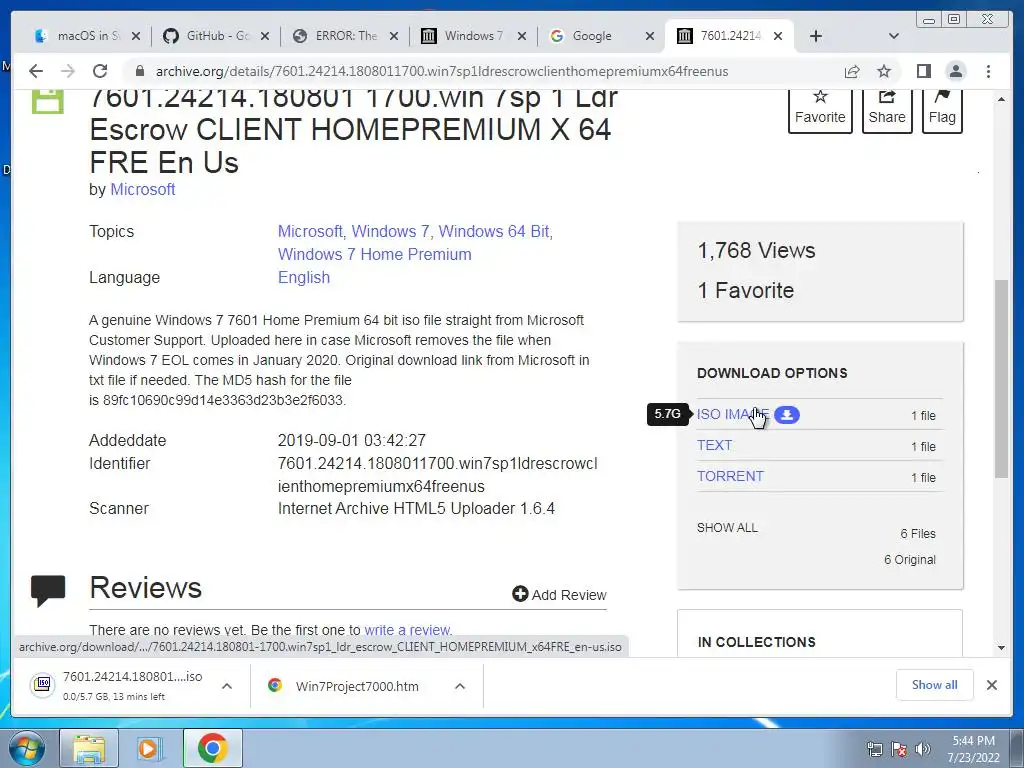
Task: Go back to the previous page
Action: (x=36, y=71)
